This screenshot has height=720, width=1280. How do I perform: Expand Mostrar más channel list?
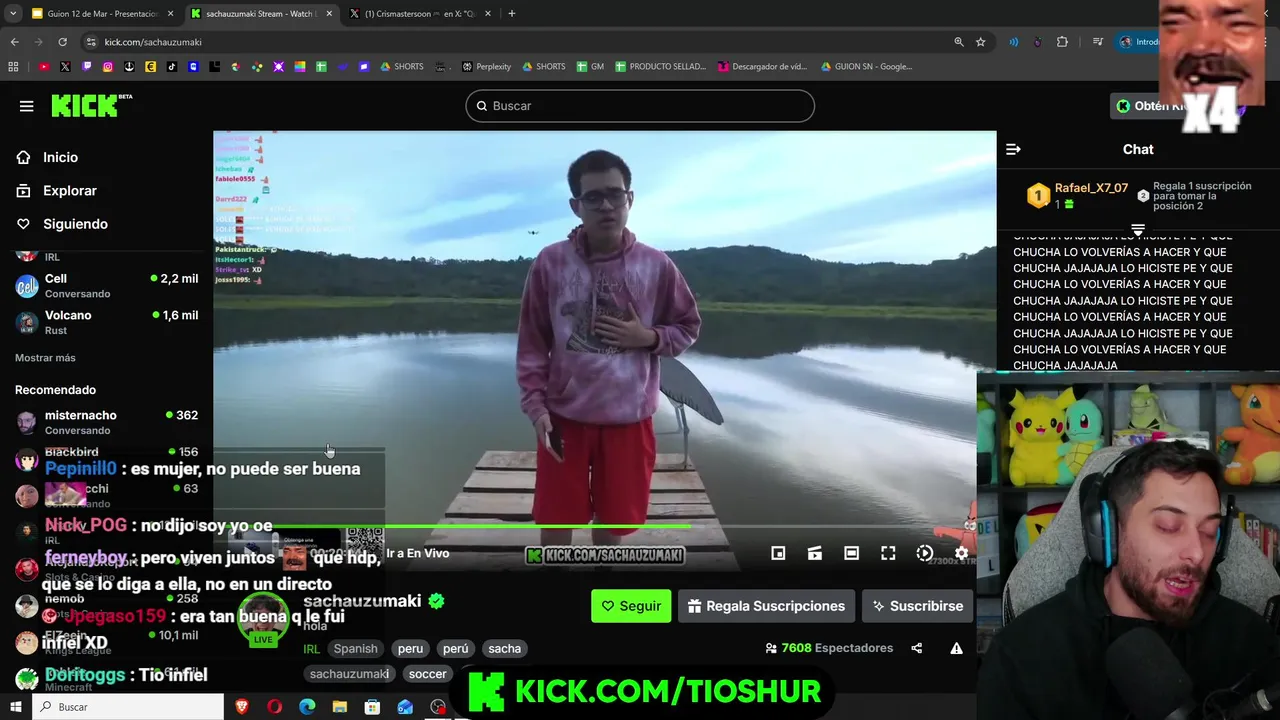pyautogui.click(x=45, y=358)
